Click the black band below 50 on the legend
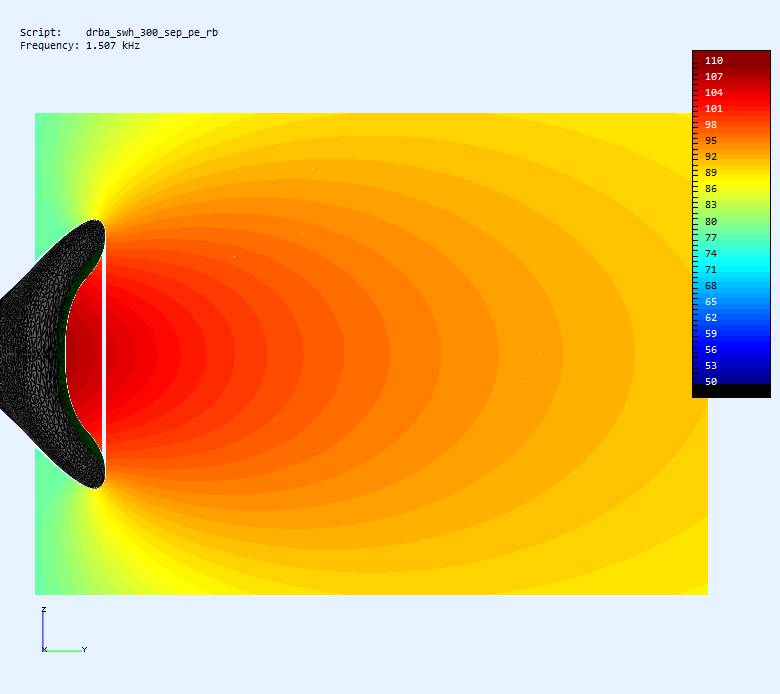The height and width of the screenshot is (694, 780). coord(731,391)
